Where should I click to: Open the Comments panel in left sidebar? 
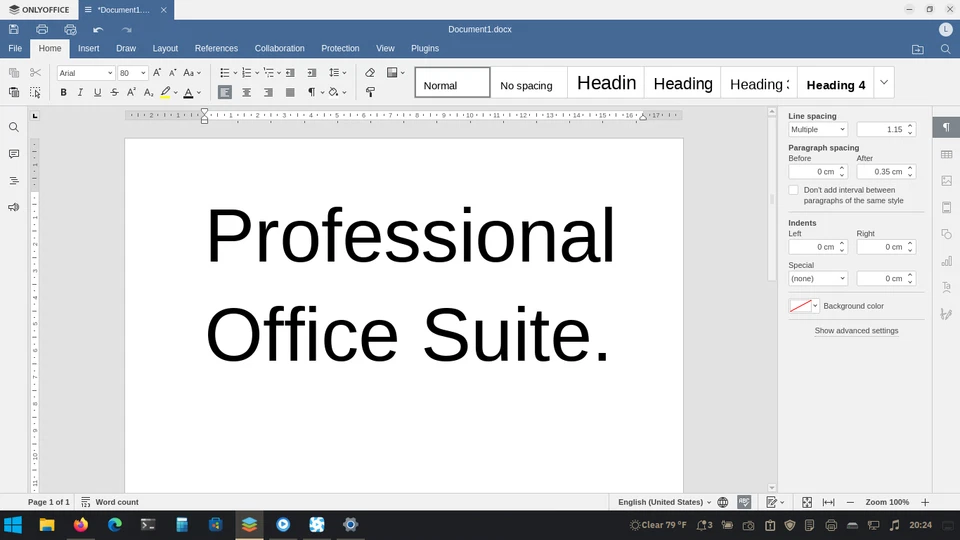click(x=13, y=154)
